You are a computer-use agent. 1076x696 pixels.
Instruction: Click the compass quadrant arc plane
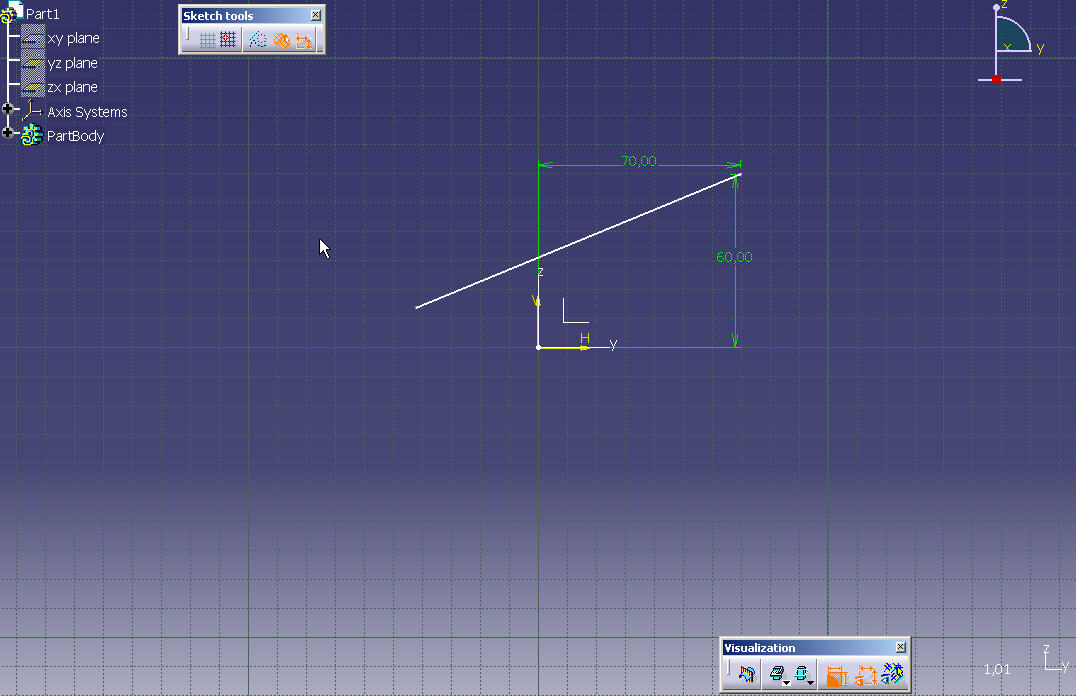tap(1009, 36)
